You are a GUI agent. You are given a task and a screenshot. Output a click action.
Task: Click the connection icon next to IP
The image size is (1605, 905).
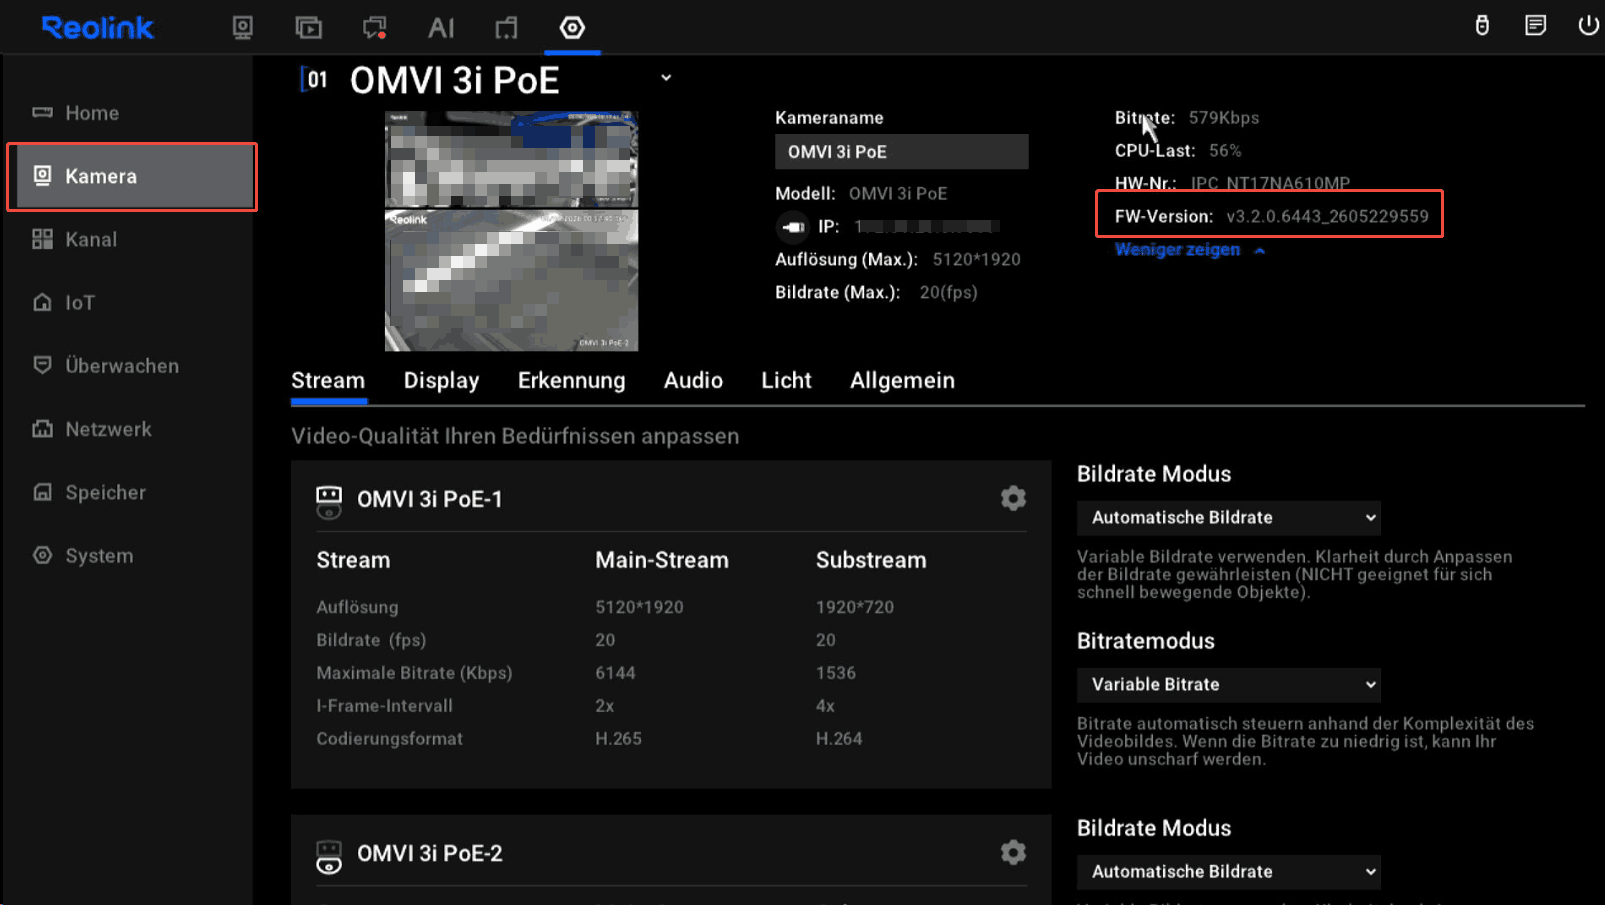[x=792, y=227]
